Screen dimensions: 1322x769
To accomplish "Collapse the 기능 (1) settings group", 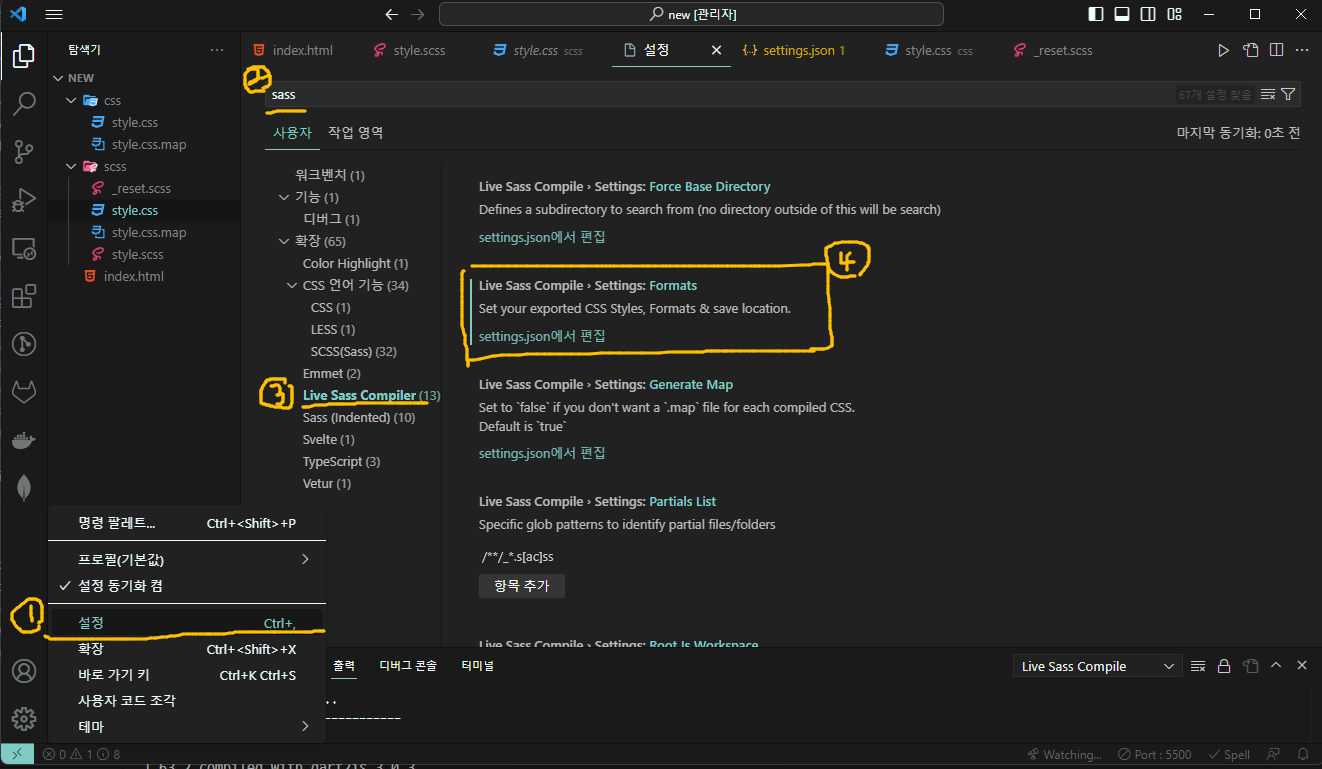I will [x=284, y=197].
